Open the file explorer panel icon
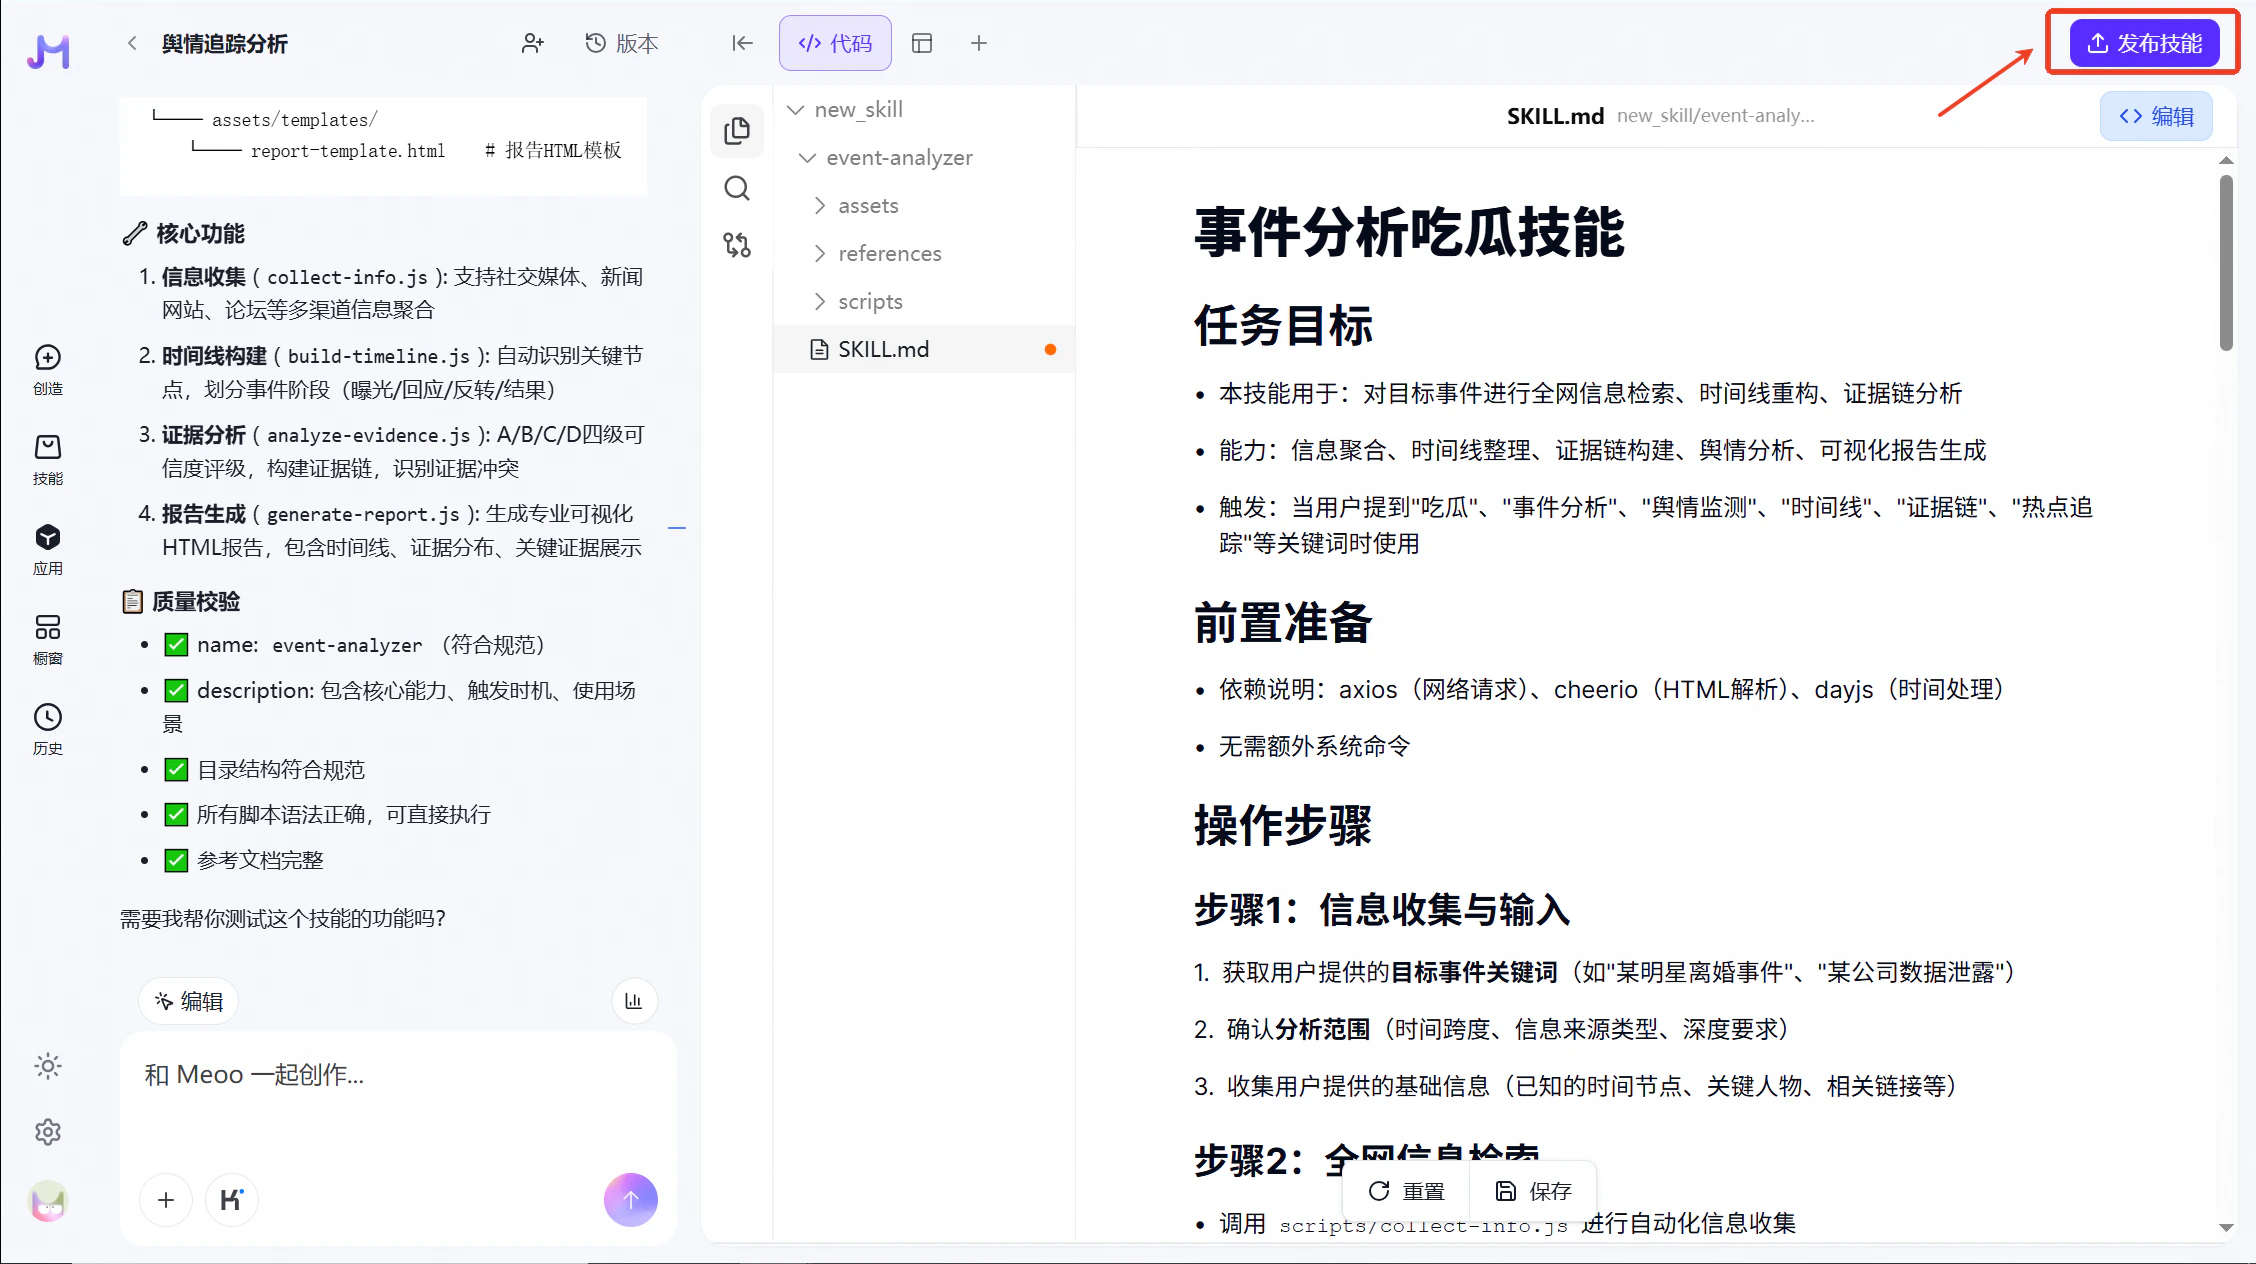This screenshot has height=1264, width=2256. (x=737, y=131)
